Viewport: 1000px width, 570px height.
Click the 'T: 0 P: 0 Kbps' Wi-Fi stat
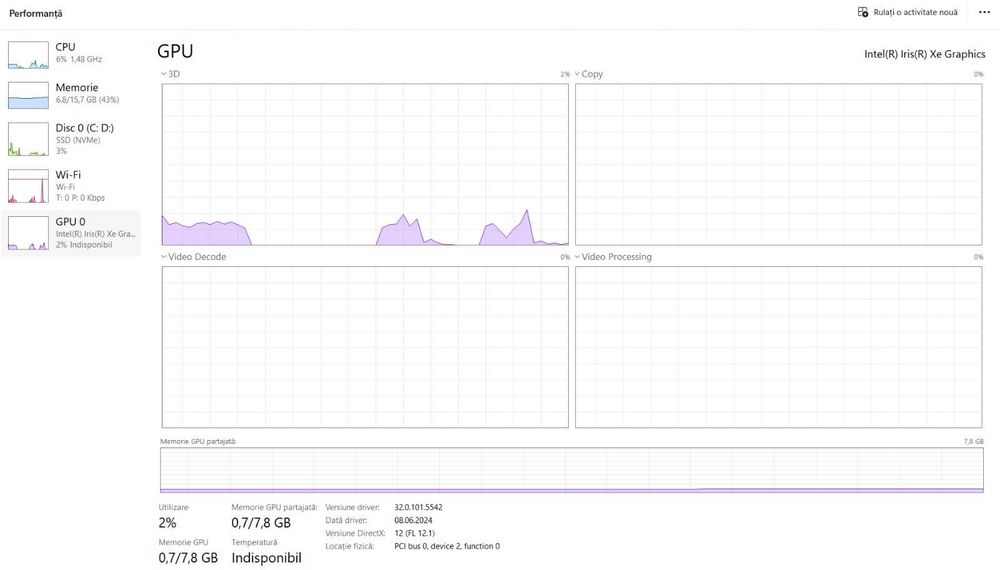pos(80,198)
